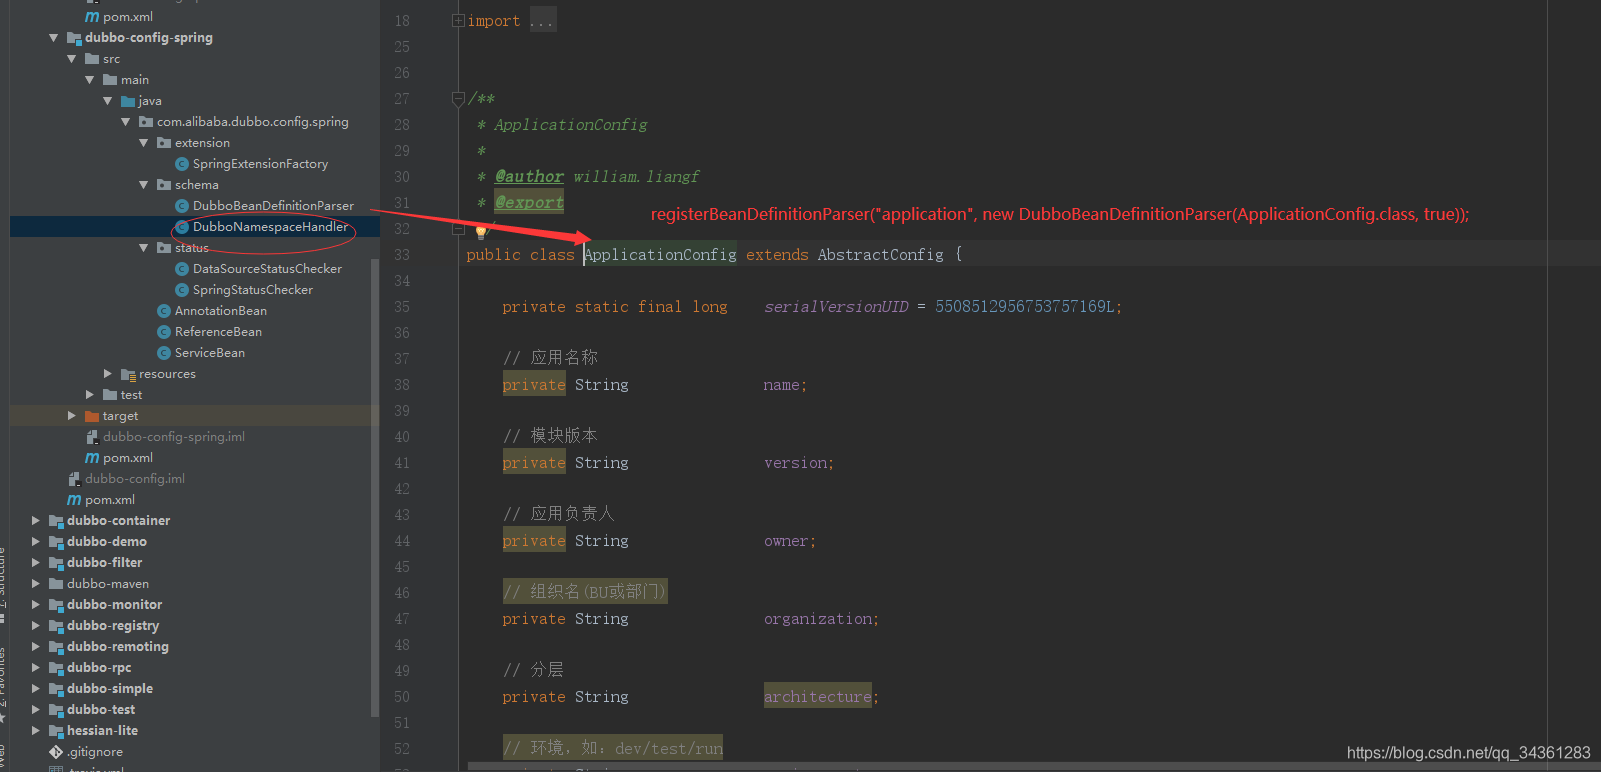Click the .gitignore file icon
The height and width of the screenshot is (772, 1601).
(56, 752)
